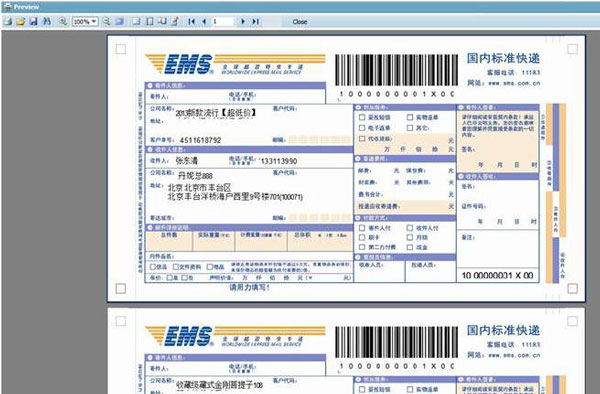600x394 pixels.
Task: Go to next page arrow
Action: (x=243, y=21)
